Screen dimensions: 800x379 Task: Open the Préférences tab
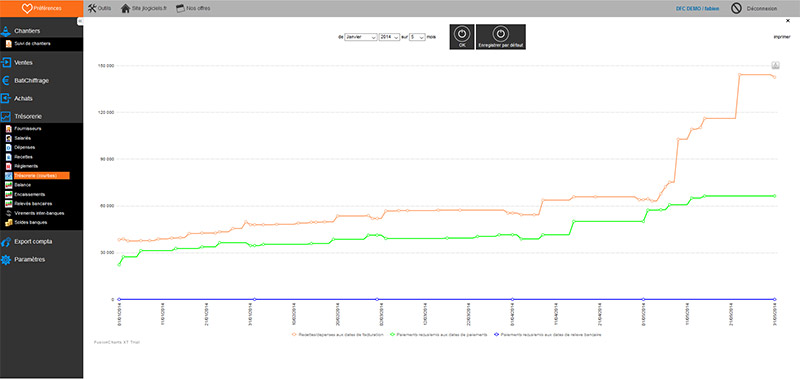pos(41,8)
